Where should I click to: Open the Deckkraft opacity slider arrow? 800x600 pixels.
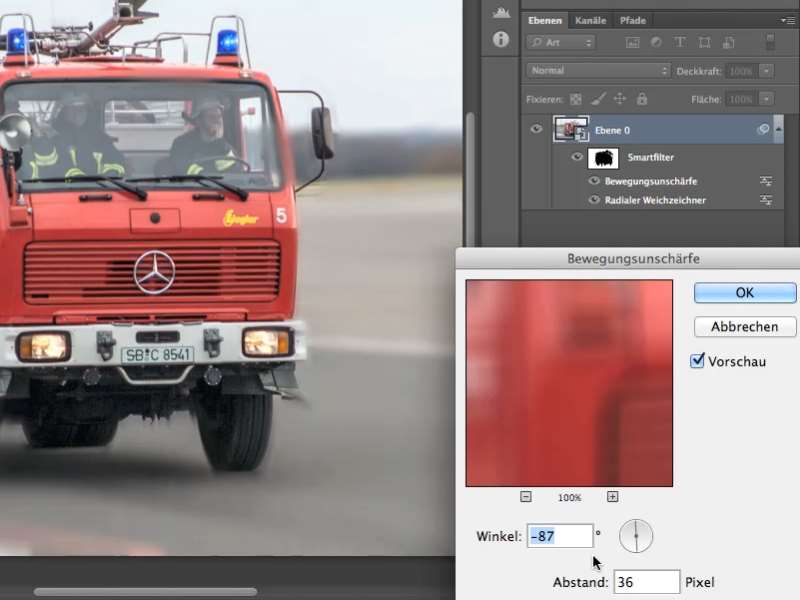(766, 71)
